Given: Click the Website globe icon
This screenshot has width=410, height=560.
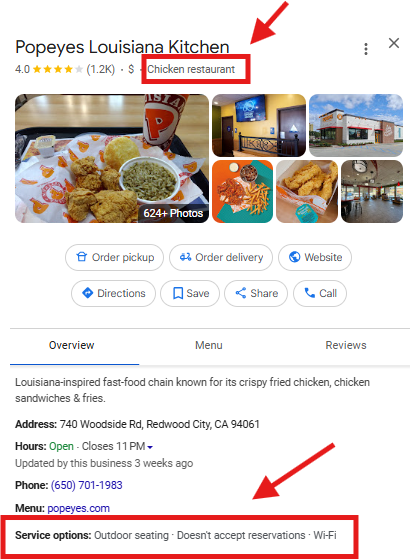Looking at the screenshot, I should [294, 257].
